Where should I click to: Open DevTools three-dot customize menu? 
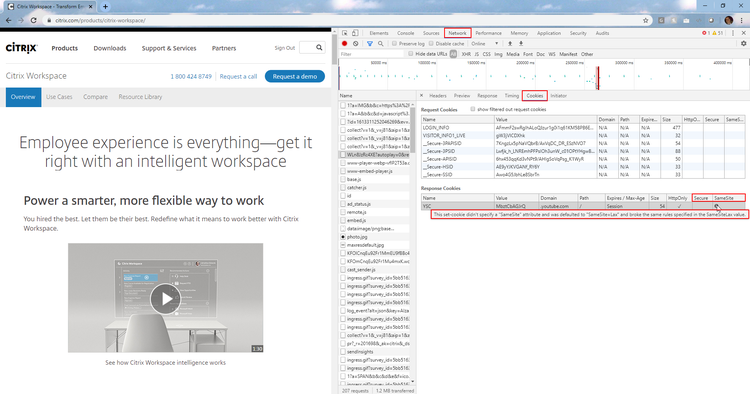pos(733,33)
